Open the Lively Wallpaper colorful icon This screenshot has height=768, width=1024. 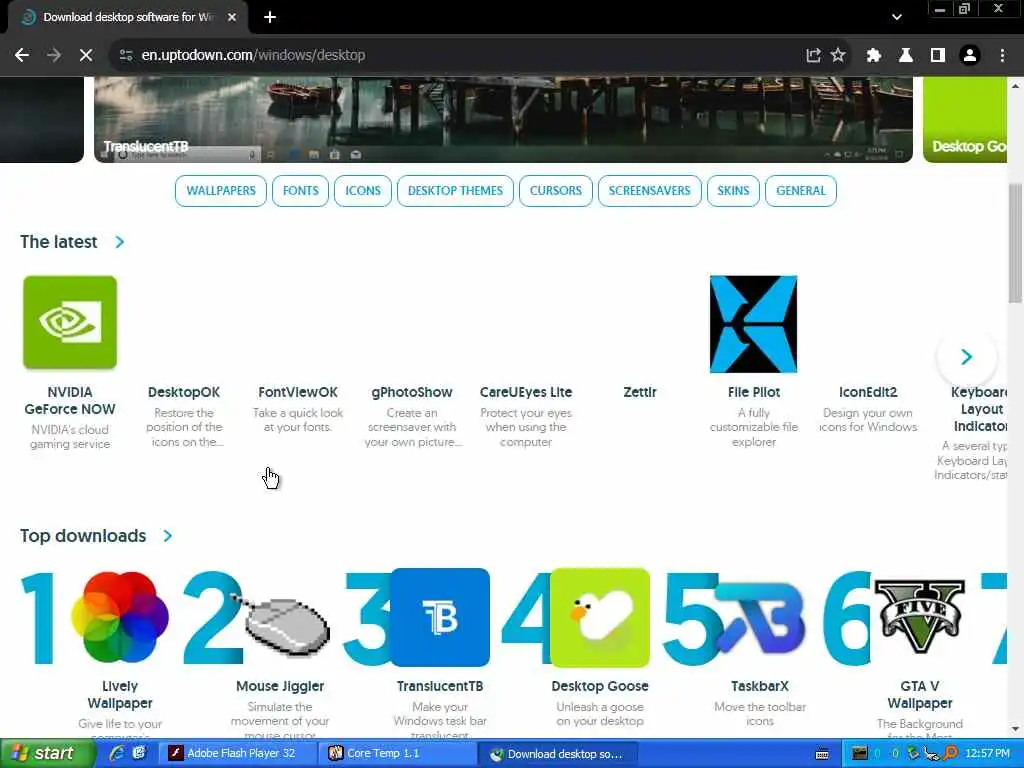(x=120, y=618)
